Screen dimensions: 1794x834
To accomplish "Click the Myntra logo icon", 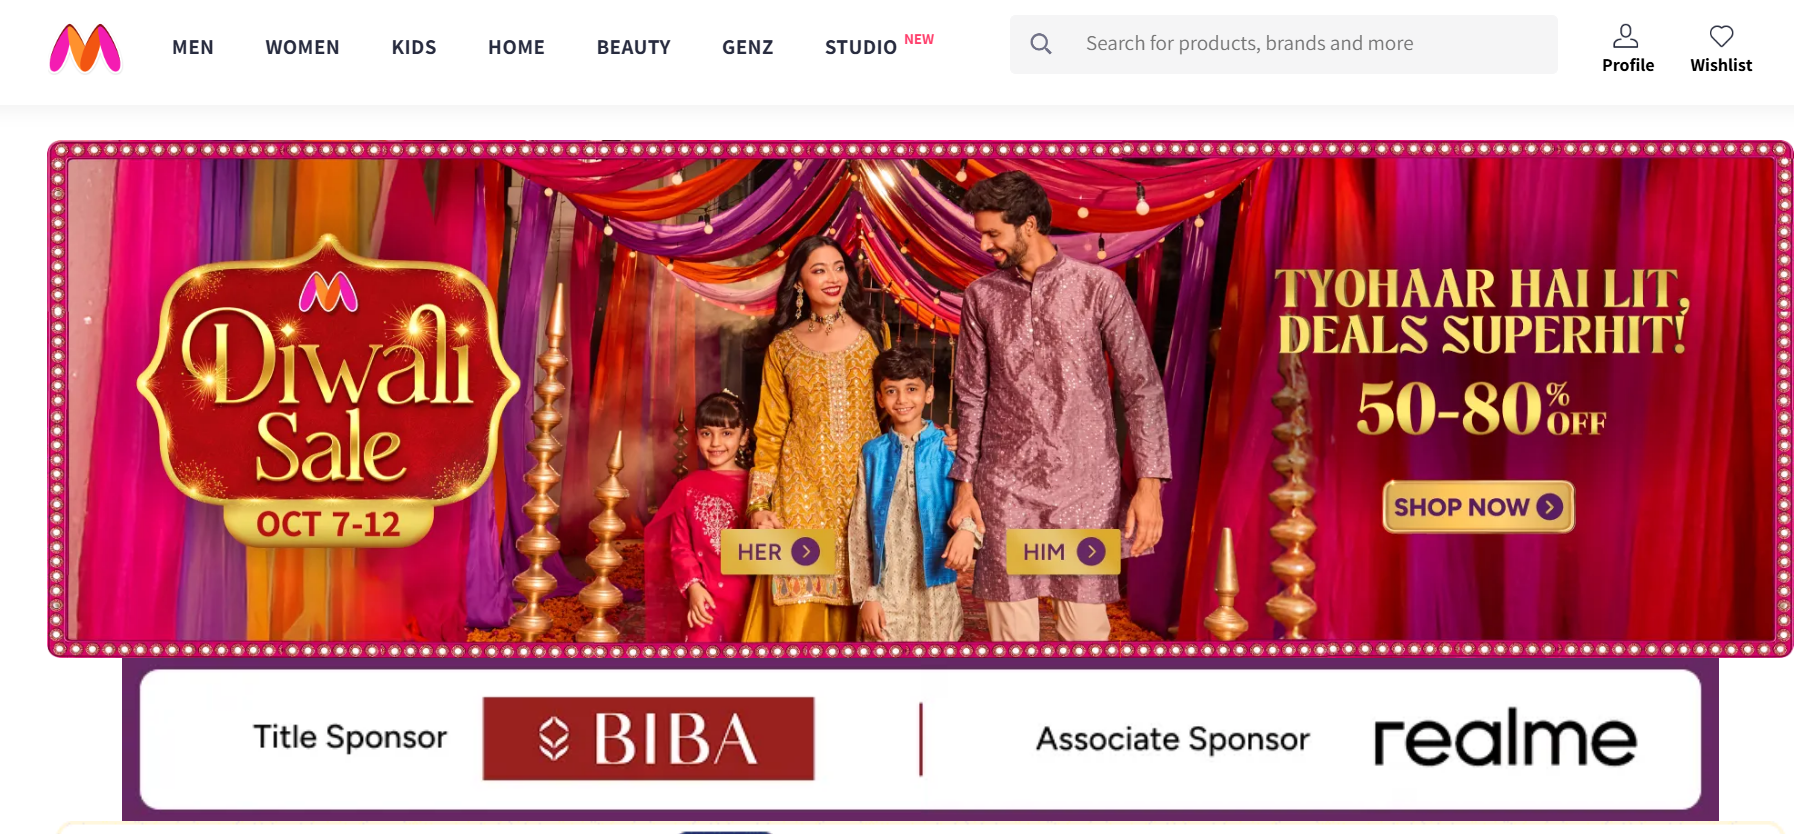I will coord(85,48).
